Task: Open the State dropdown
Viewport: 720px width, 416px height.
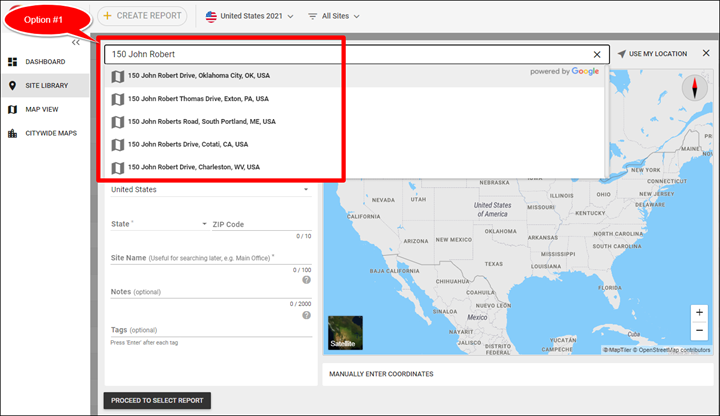Action: pyautogui.click(x=158, y=224)
